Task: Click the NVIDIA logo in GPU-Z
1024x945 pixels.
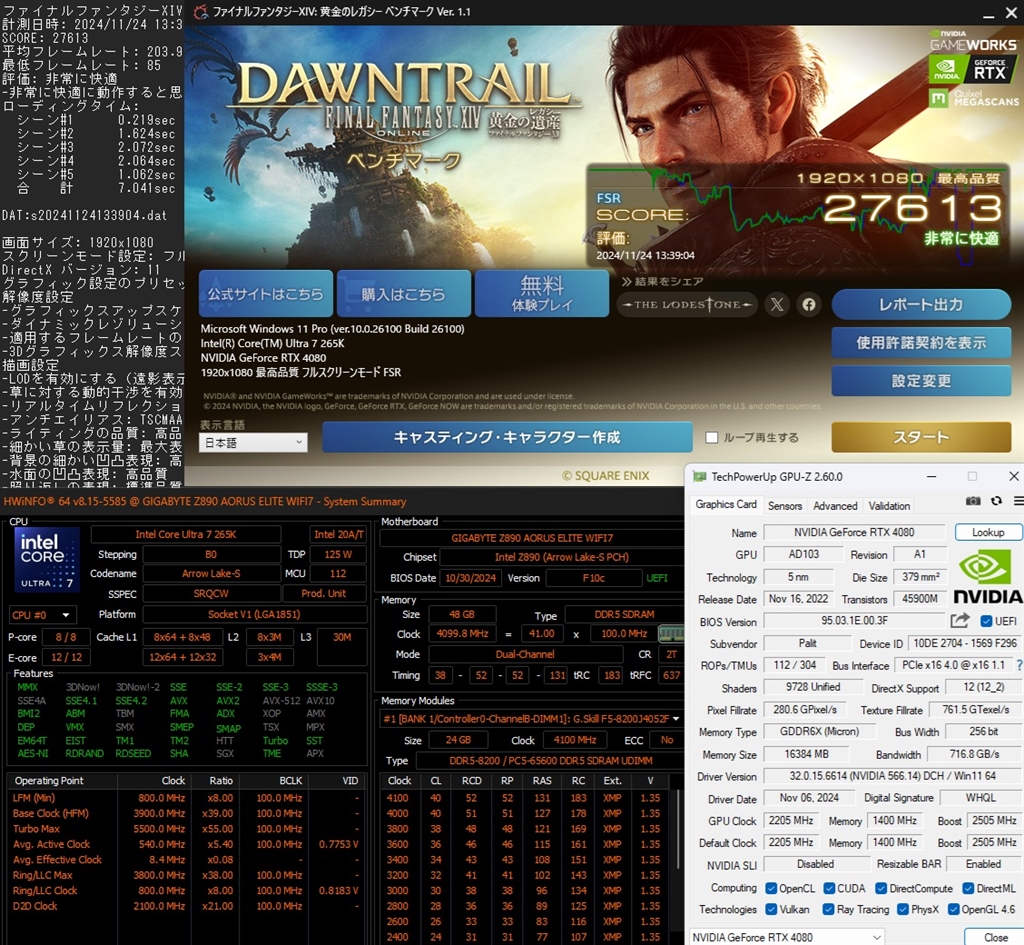Action: pos(987,577)
